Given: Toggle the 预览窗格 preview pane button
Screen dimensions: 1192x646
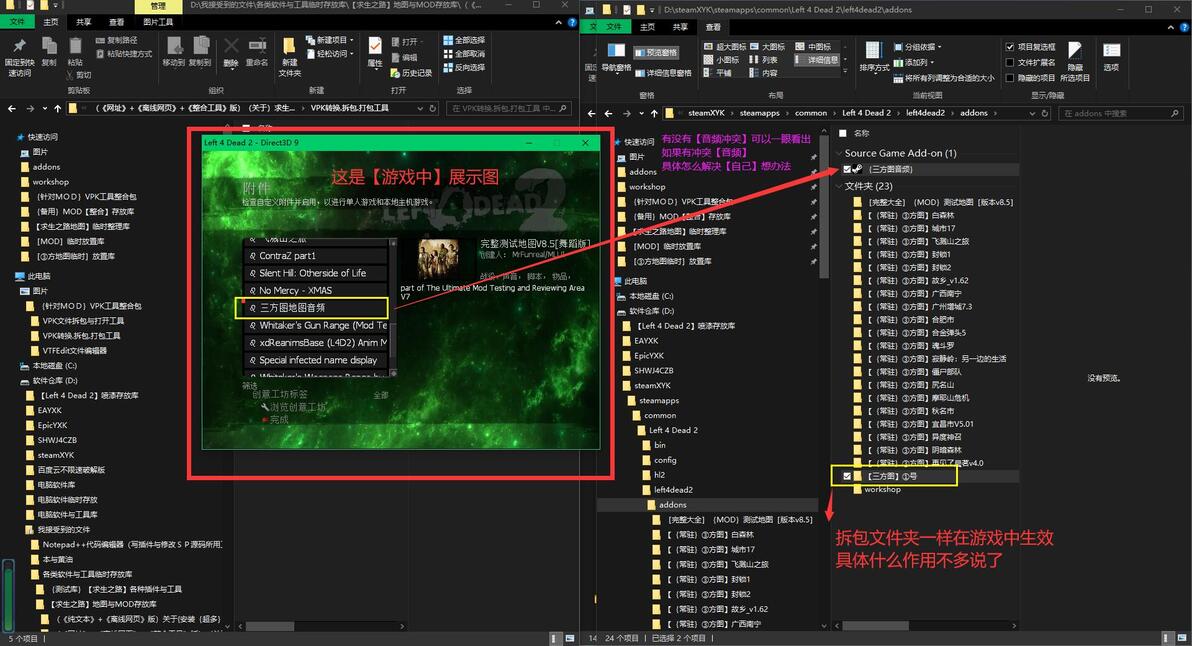Looking at the screenshot, I should click(655, 53).
